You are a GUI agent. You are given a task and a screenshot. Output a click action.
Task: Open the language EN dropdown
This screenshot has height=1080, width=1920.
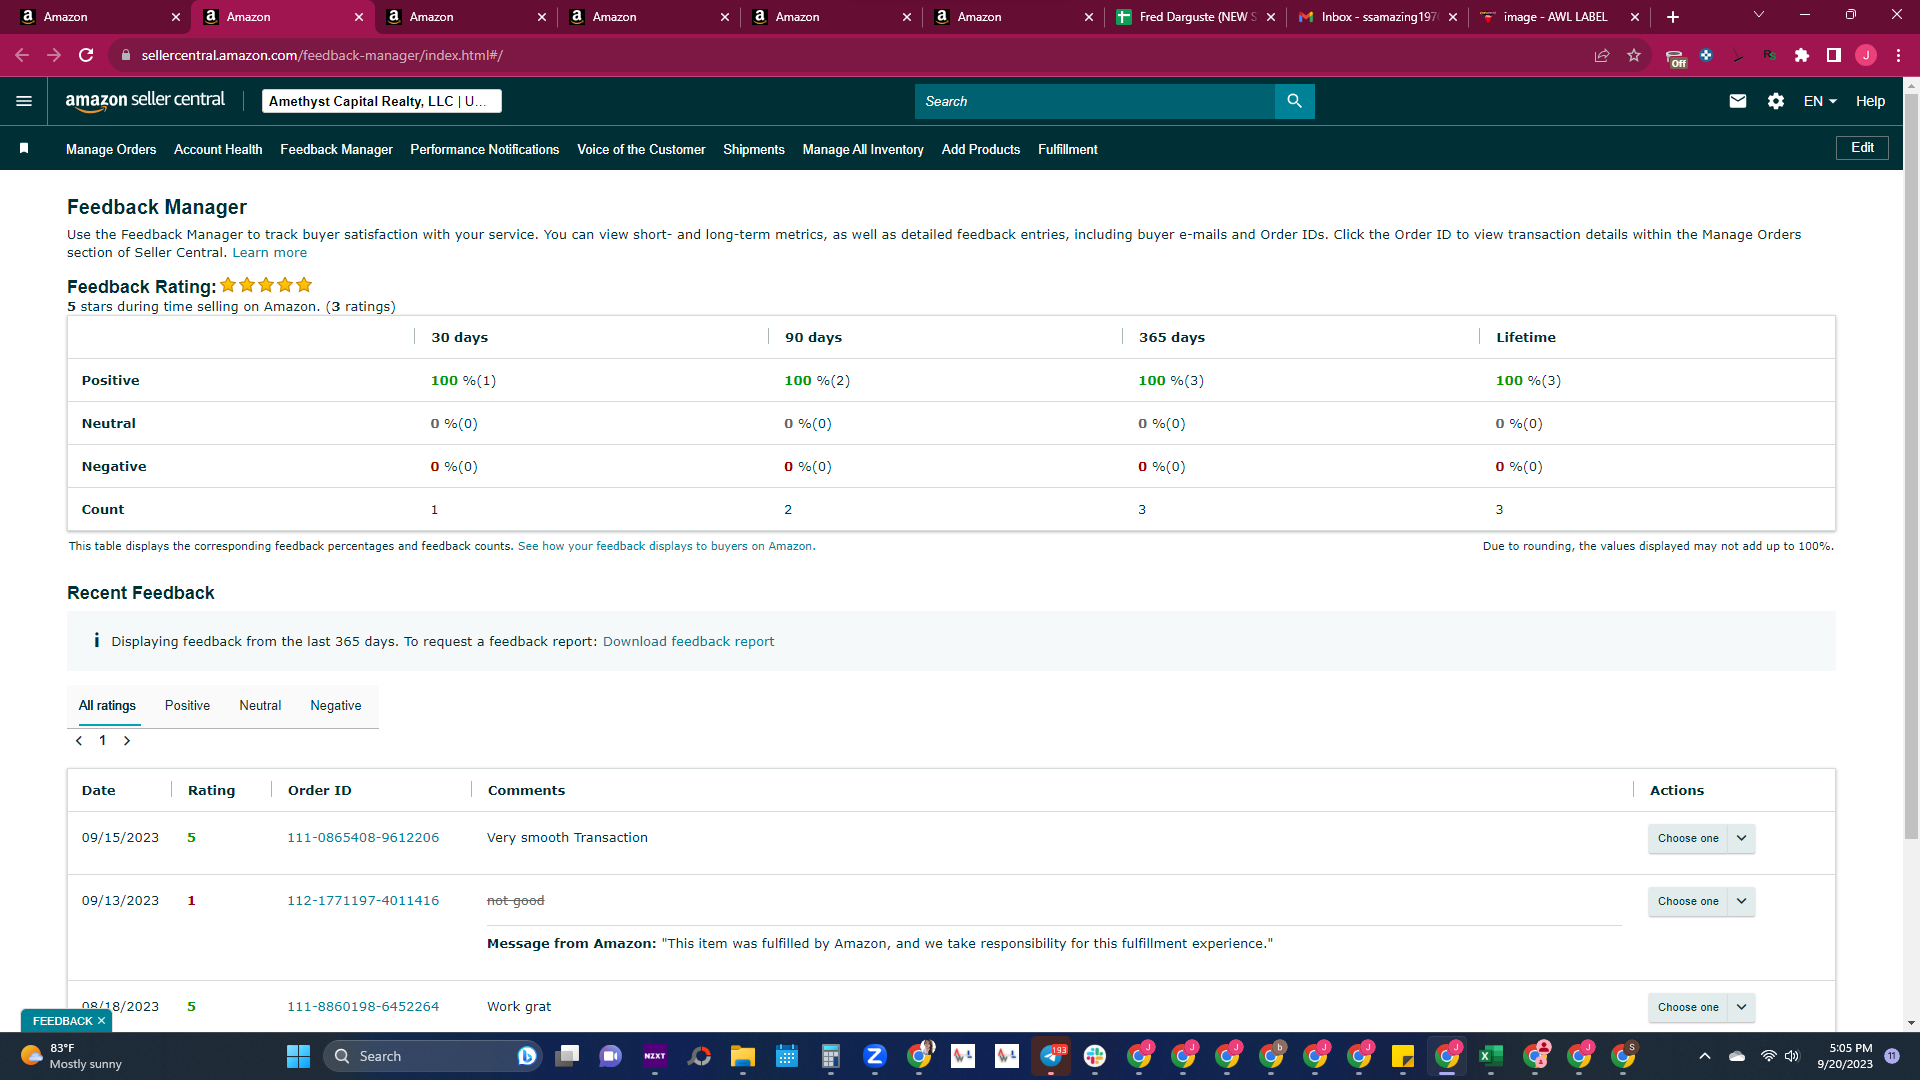click(x=1820, y=101)
